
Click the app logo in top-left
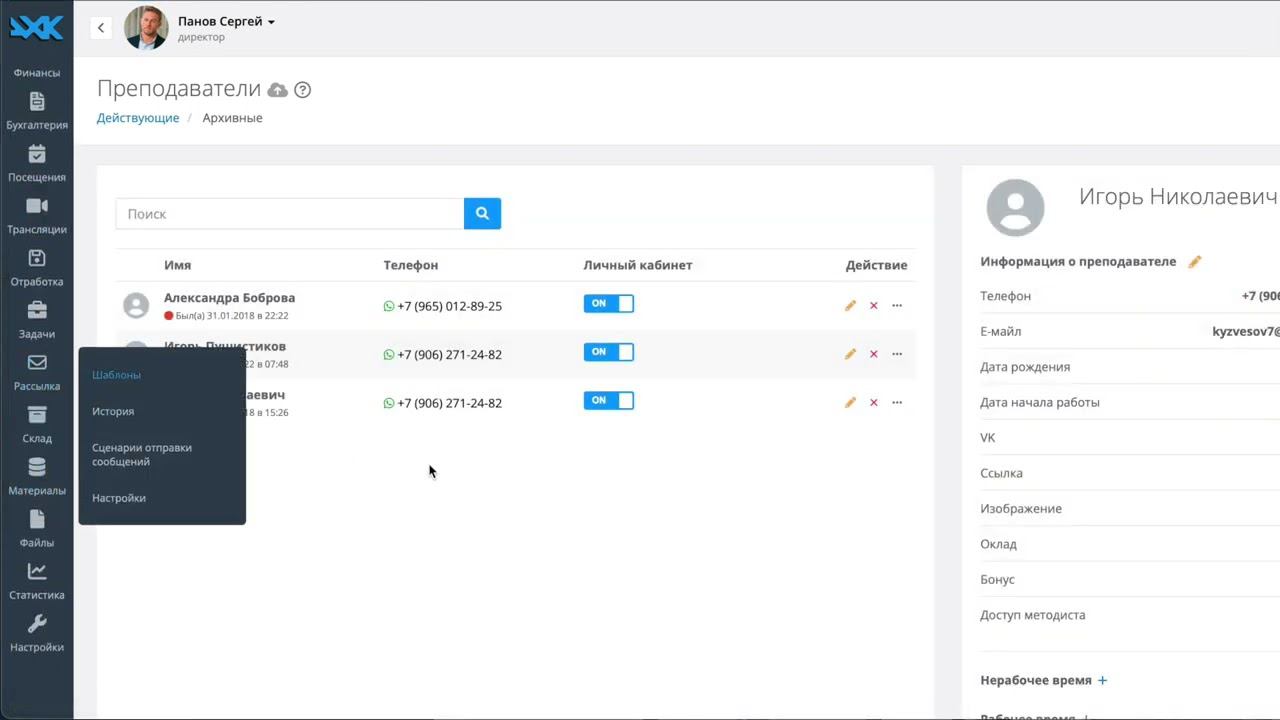point(36,28)
